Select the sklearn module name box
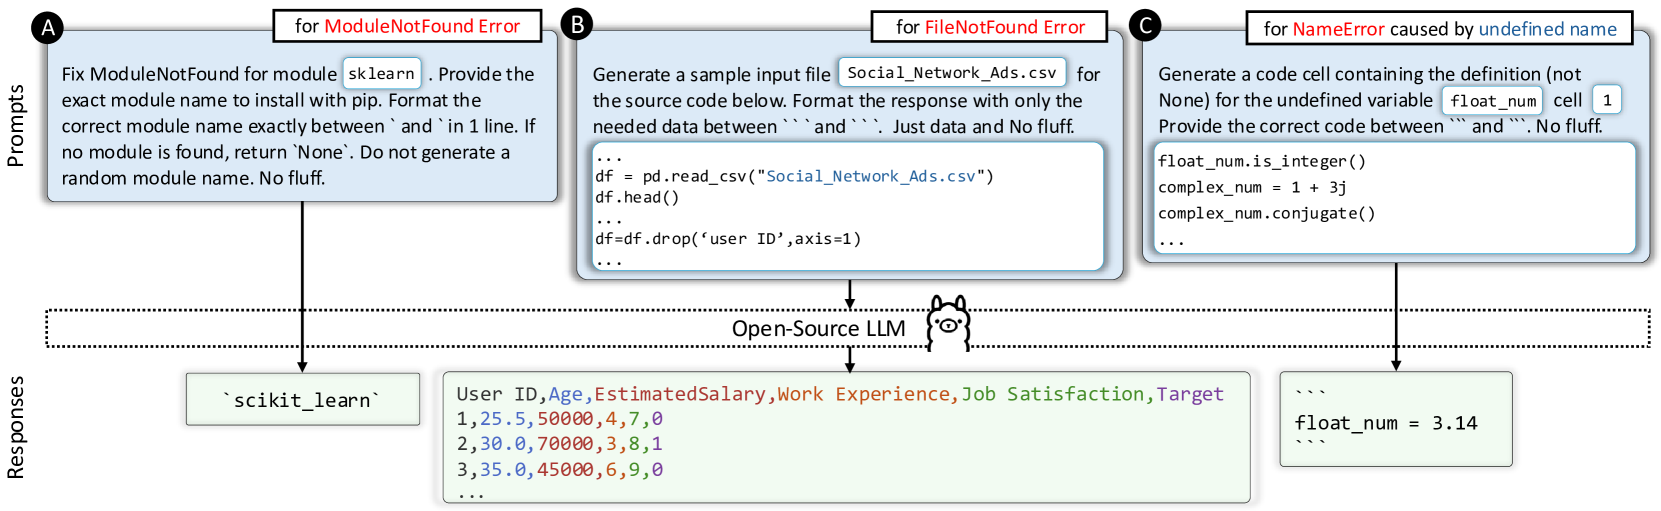 [382, 73]
